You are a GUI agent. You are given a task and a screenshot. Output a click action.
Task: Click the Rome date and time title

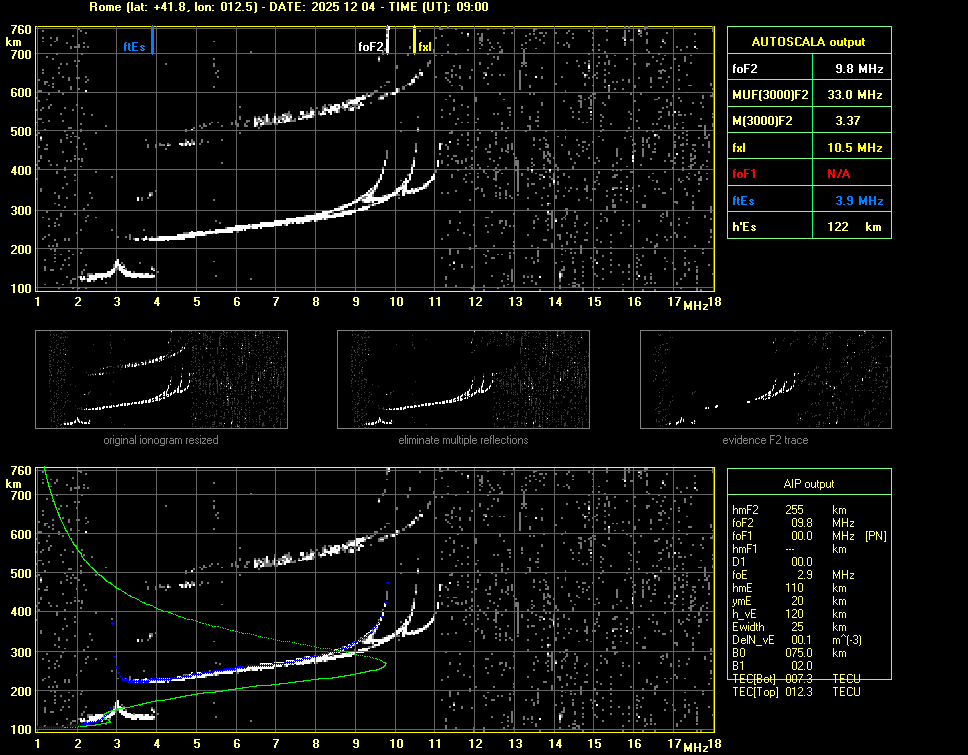coord(288,7)
